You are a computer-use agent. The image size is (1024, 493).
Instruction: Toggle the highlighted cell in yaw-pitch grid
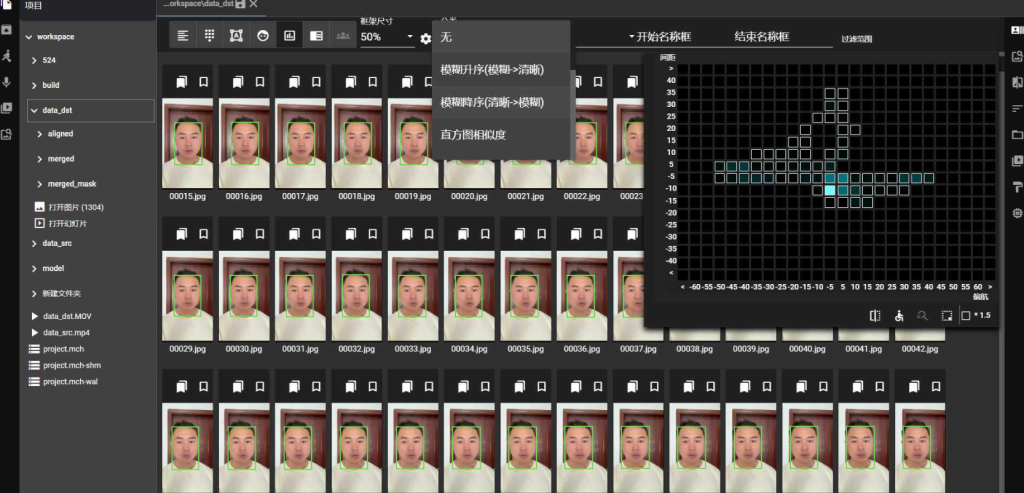tap(830, 190)
